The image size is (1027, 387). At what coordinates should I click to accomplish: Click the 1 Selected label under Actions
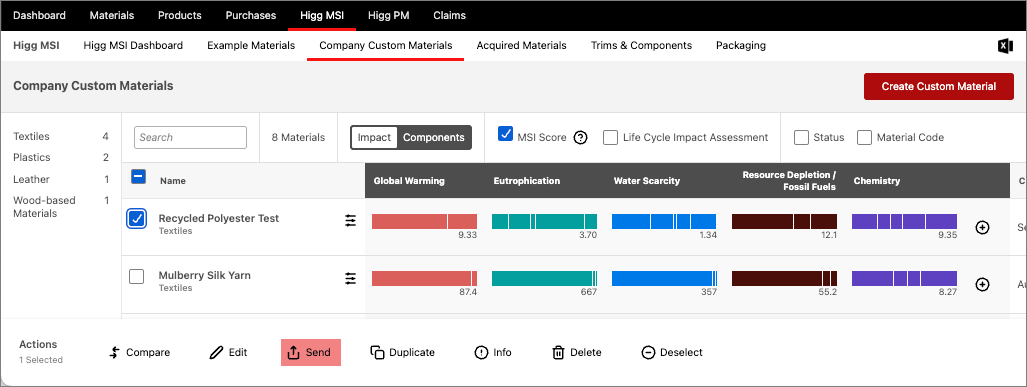(41, 359)
